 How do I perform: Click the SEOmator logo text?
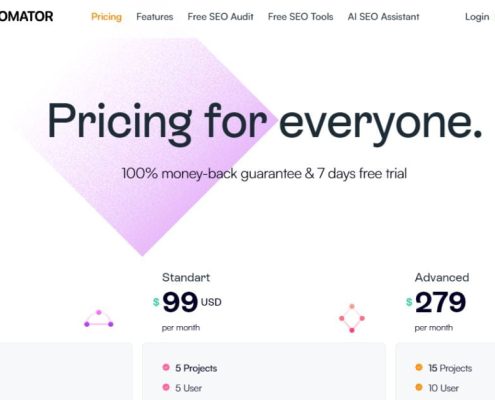(26, 16)
